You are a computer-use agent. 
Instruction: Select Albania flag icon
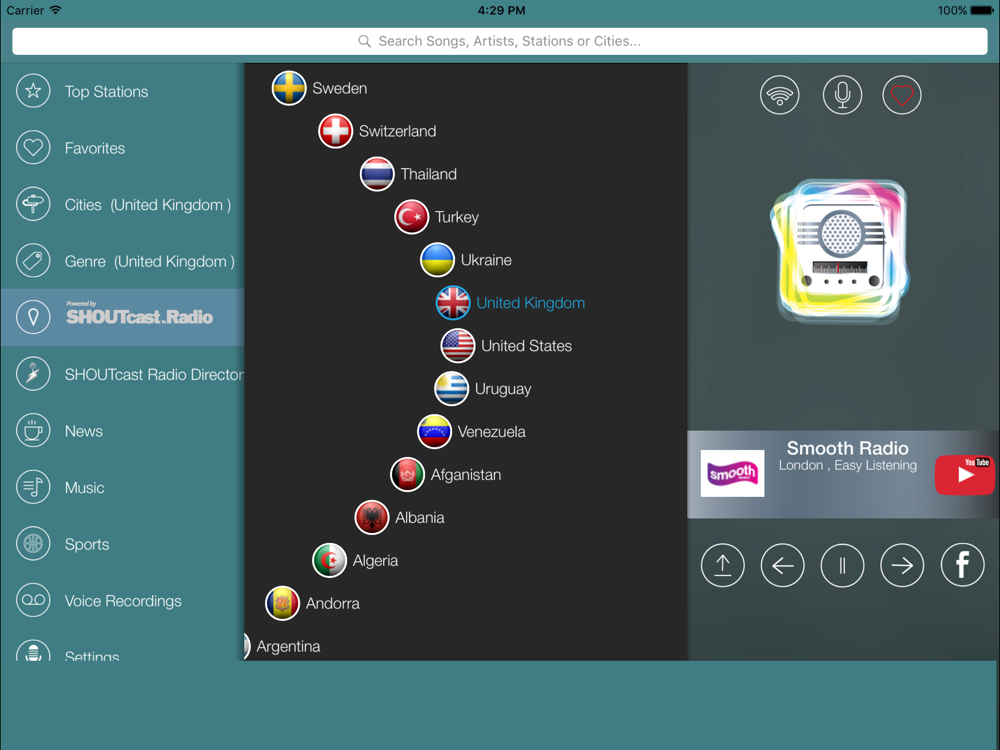(x=372, y=517)
